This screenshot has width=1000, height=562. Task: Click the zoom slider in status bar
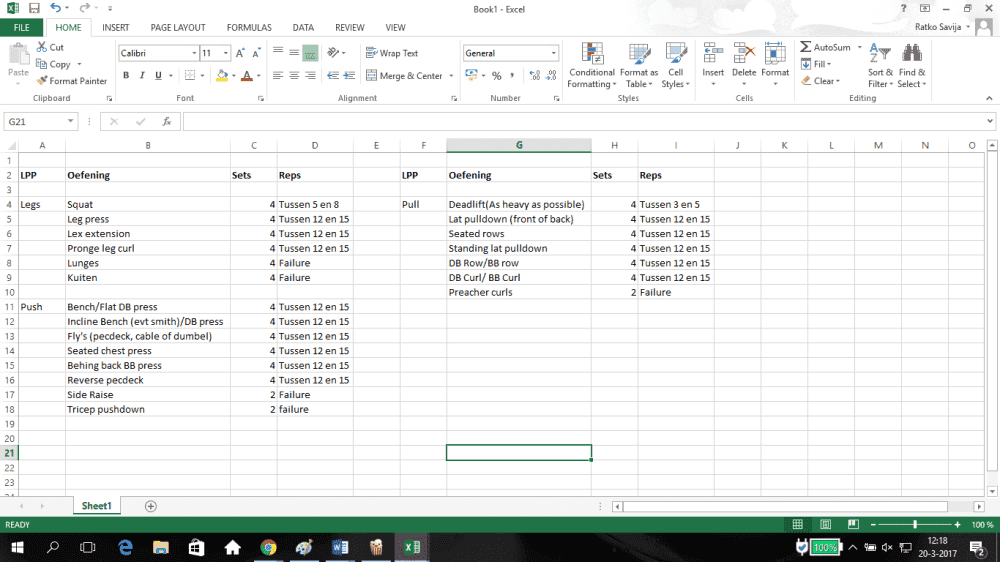click(914, 524)
